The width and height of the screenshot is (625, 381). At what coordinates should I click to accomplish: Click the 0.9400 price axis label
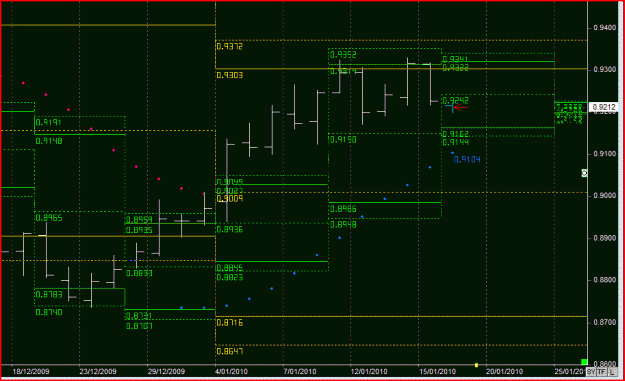pos(604,27)
